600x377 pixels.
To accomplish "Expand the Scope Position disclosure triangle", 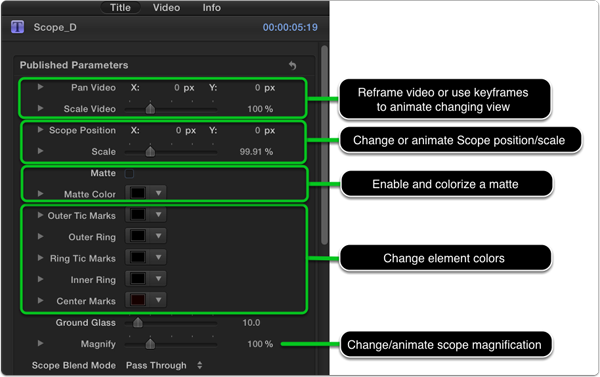I will click(40, 130).
